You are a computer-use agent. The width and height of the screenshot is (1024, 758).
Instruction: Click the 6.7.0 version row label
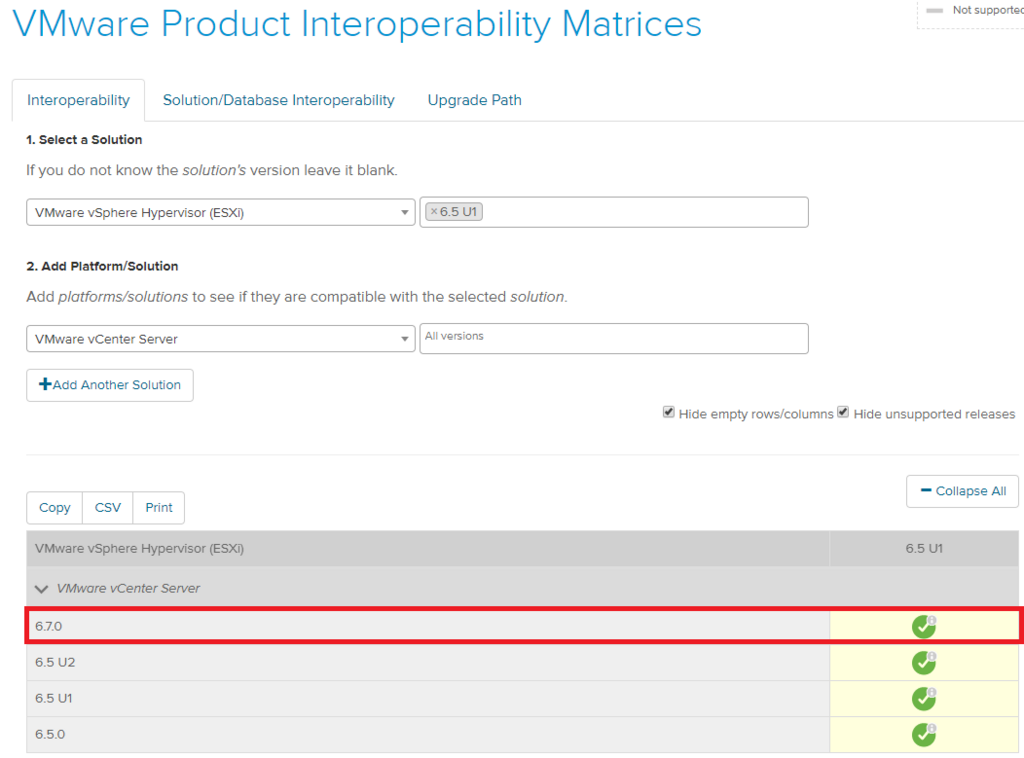pos(48,626)
